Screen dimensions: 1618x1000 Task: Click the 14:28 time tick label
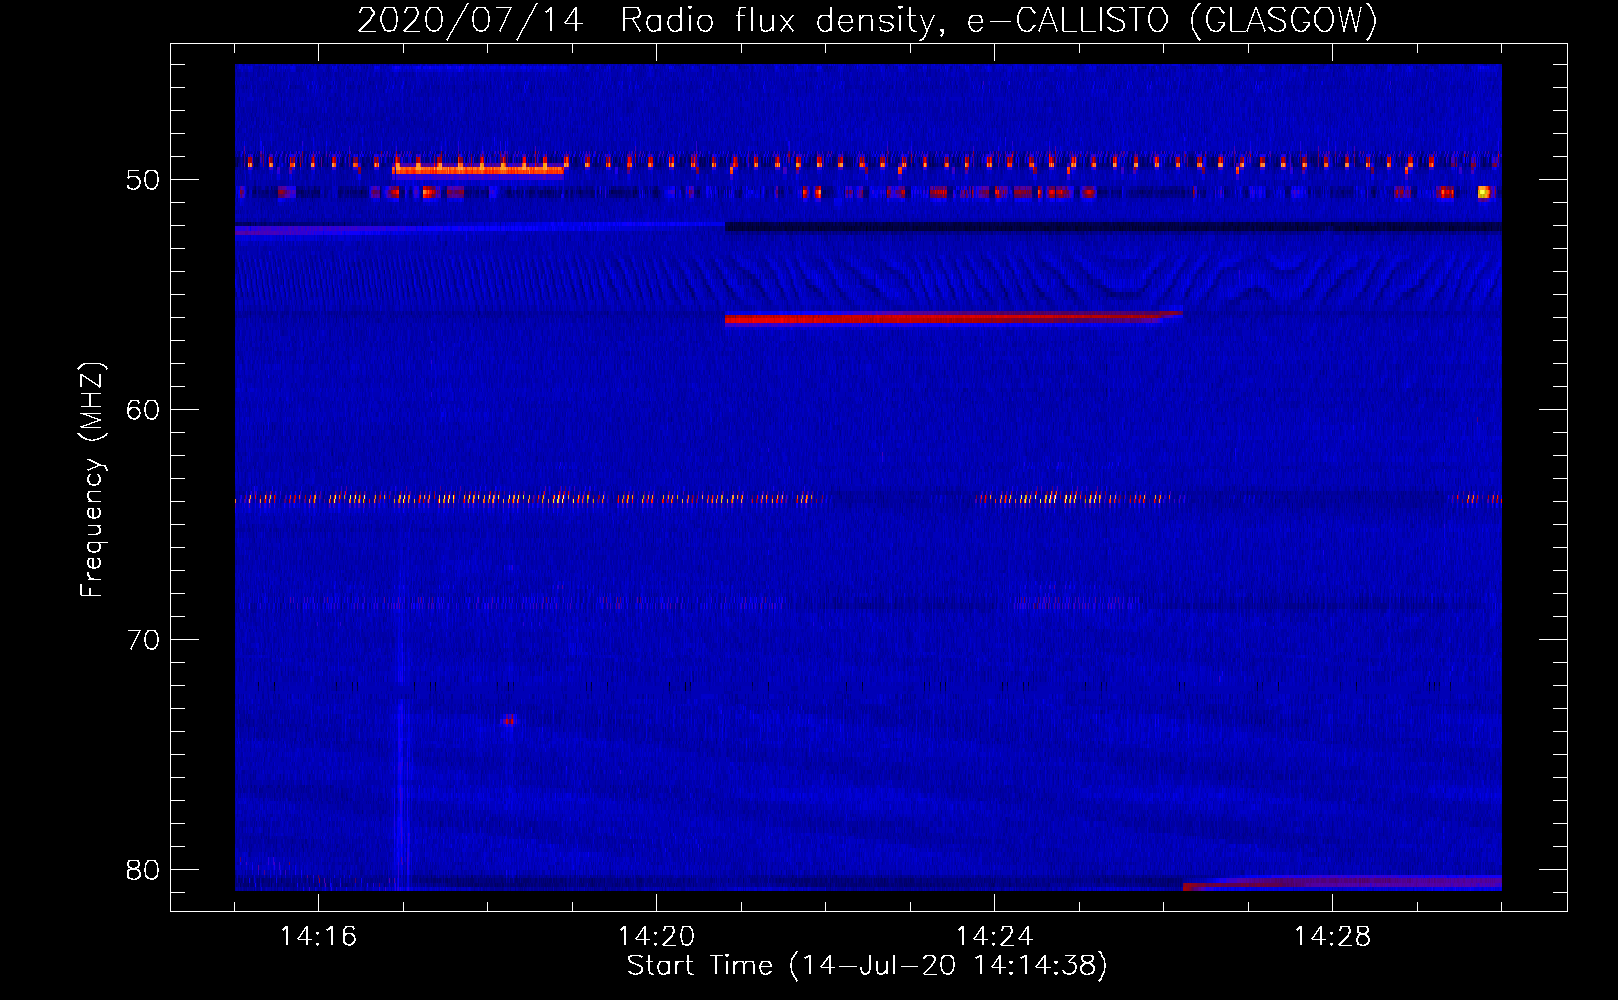[1332, 937]
